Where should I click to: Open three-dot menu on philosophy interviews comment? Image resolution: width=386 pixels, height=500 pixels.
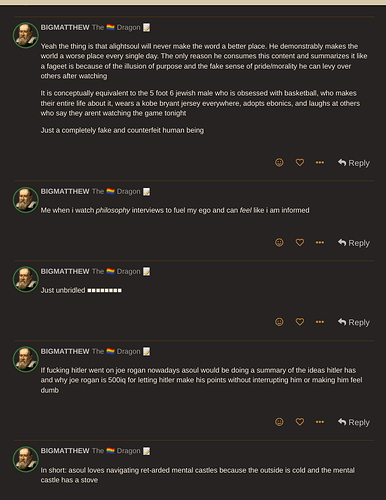coord(320,242)
